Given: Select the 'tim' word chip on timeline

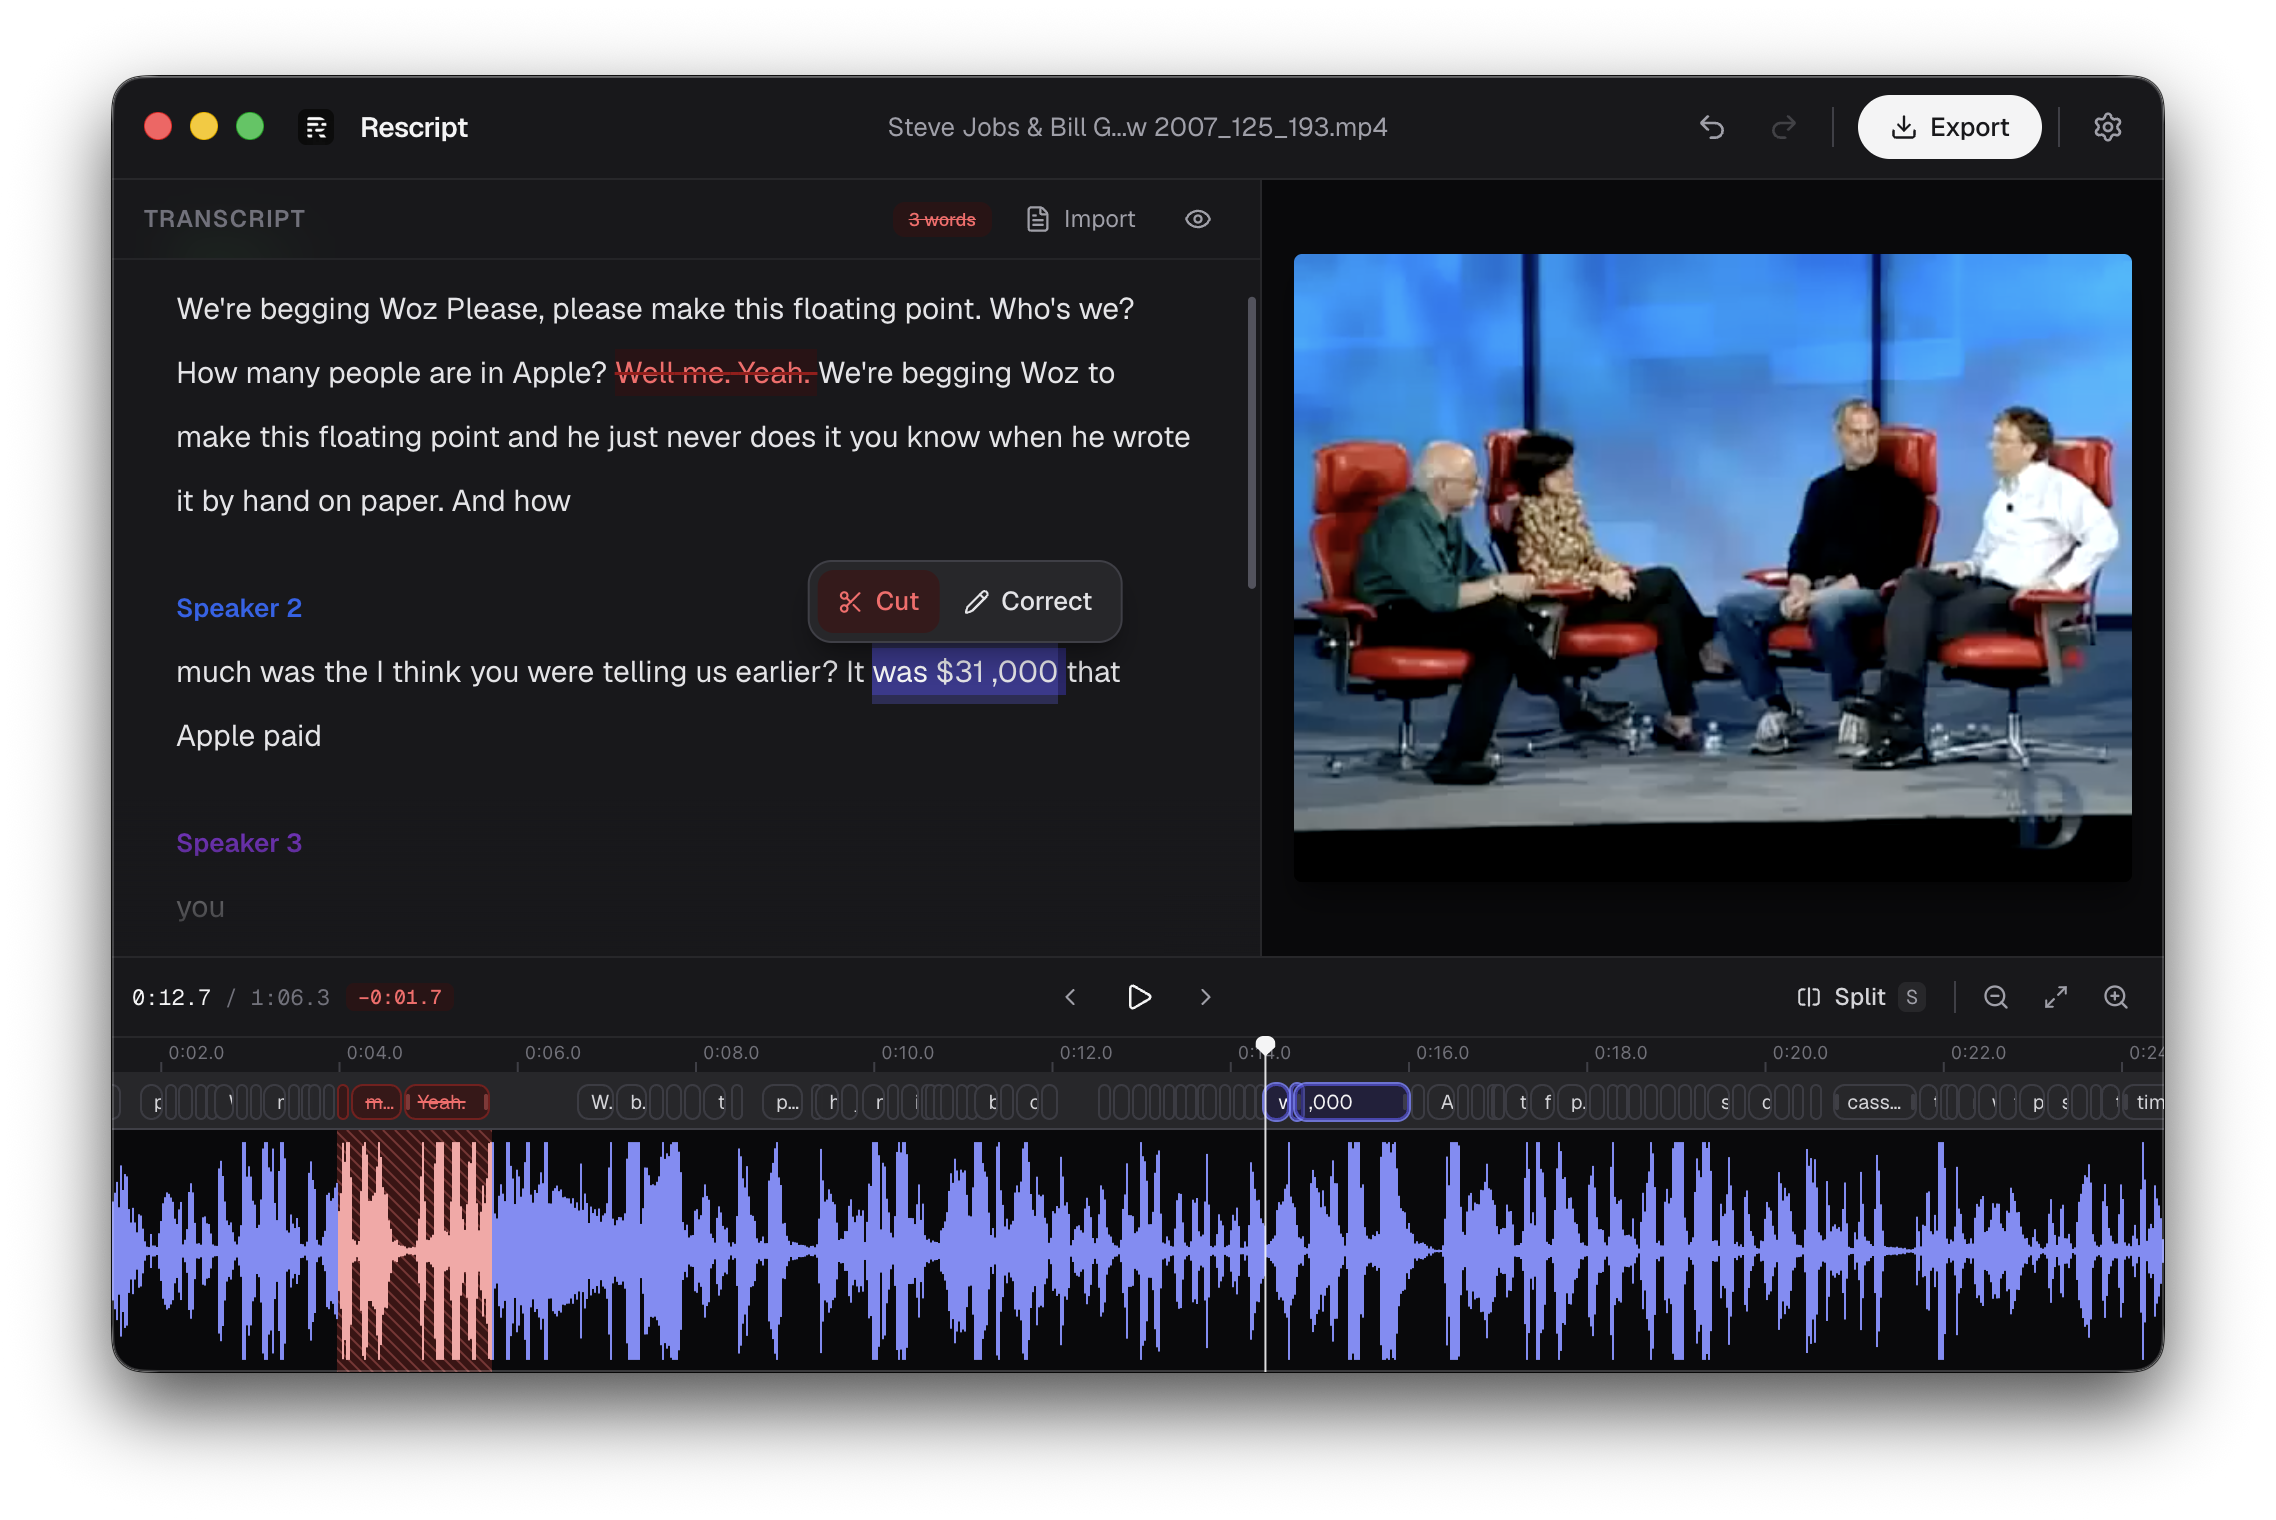Looking at the screenshot, I should [x=2144, y=1102].
